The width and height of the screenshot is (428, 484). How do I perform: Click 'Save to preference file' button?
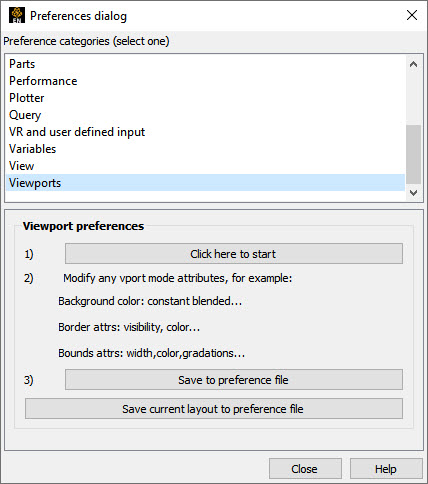(x=234, y=380)
